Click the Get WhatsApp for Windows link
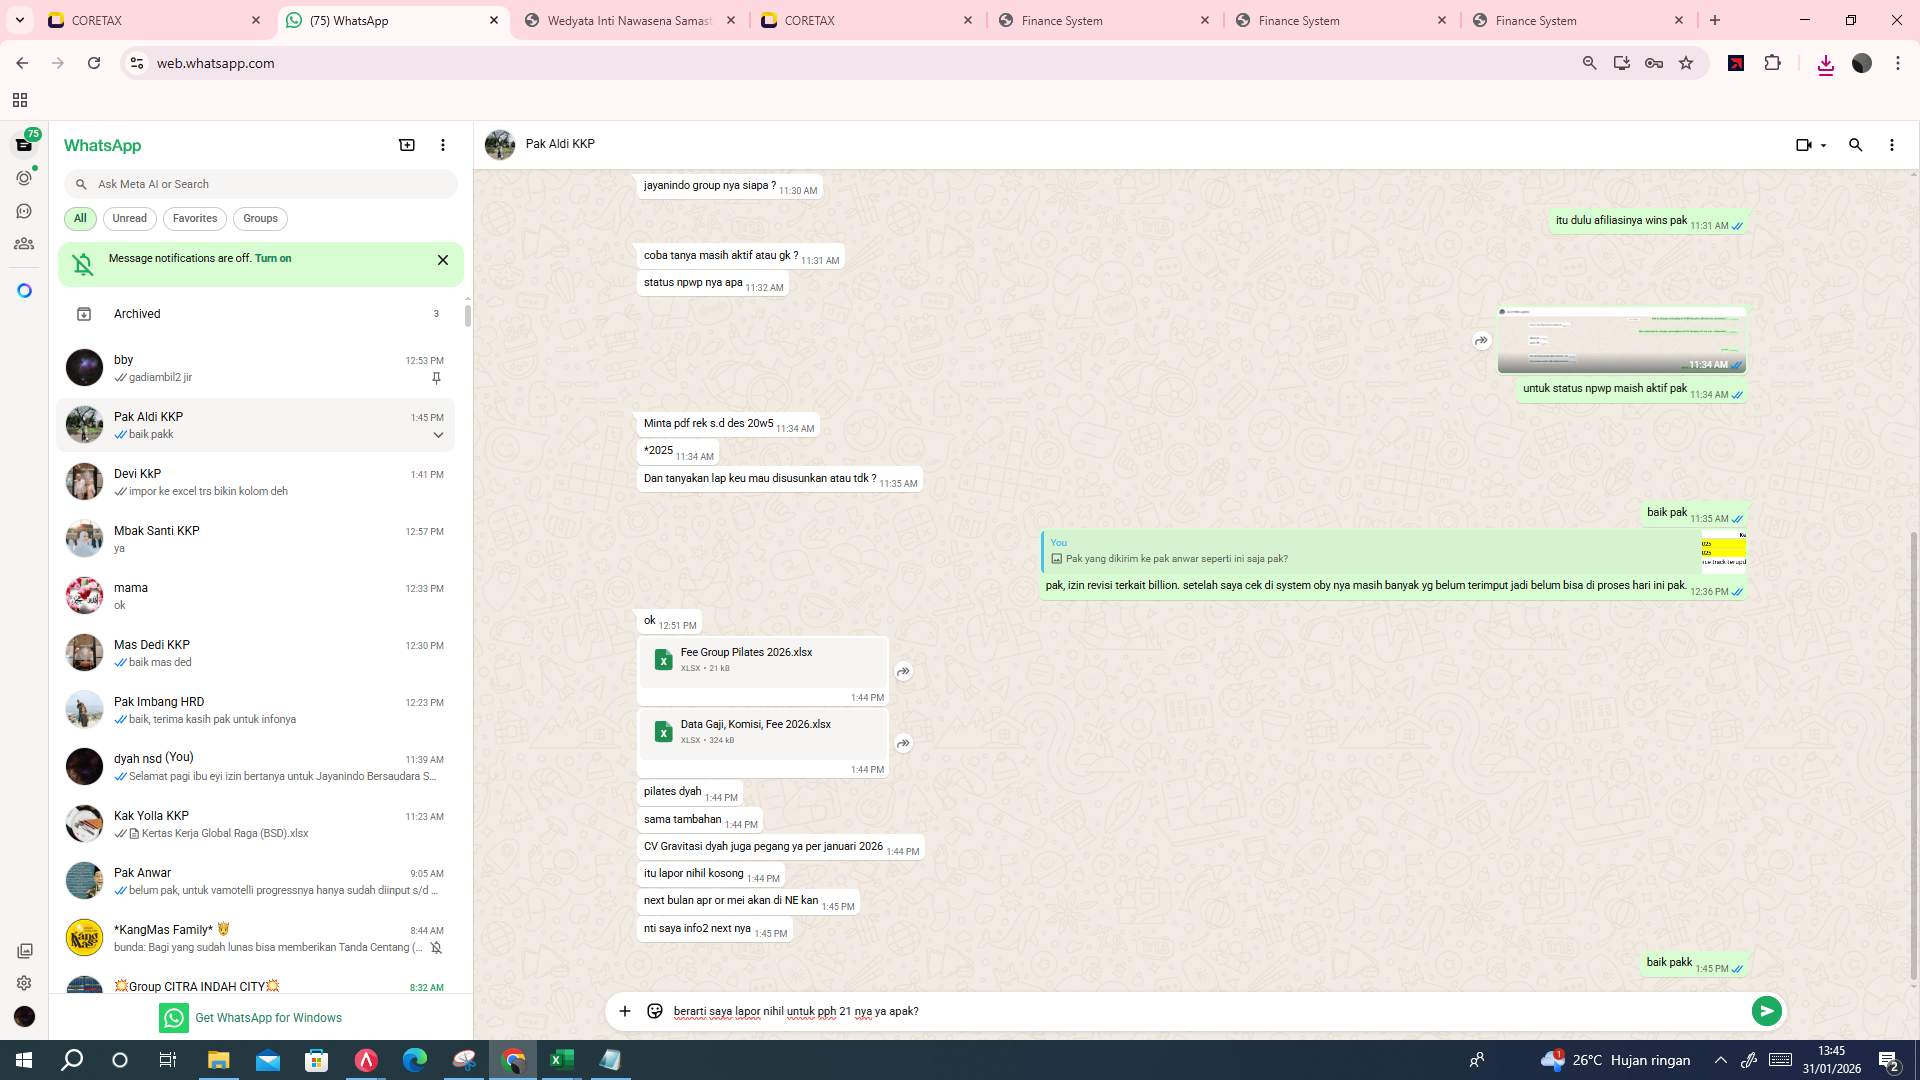 [268, 1017]
